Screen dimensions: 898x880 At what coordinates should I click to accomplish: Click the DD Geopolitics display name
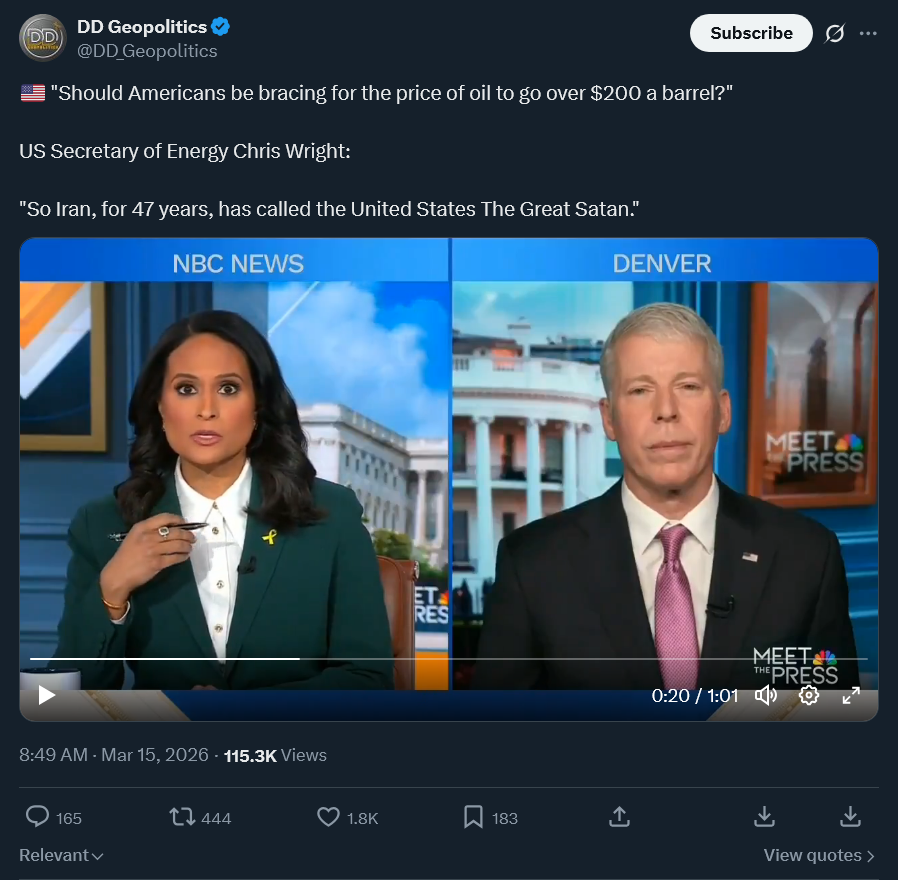pyautogui.click(x=142, y=27)
